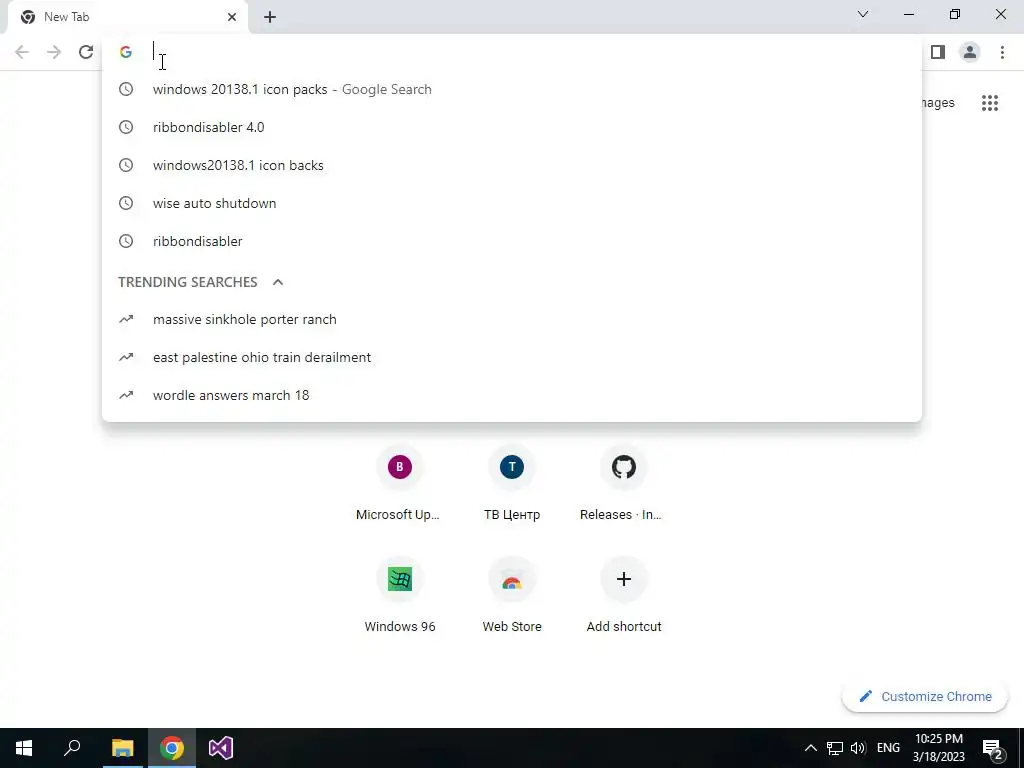Collapse the Trending Searches section
The width and height of the screenshot is (1024, 768).
[x=278, y=282]
